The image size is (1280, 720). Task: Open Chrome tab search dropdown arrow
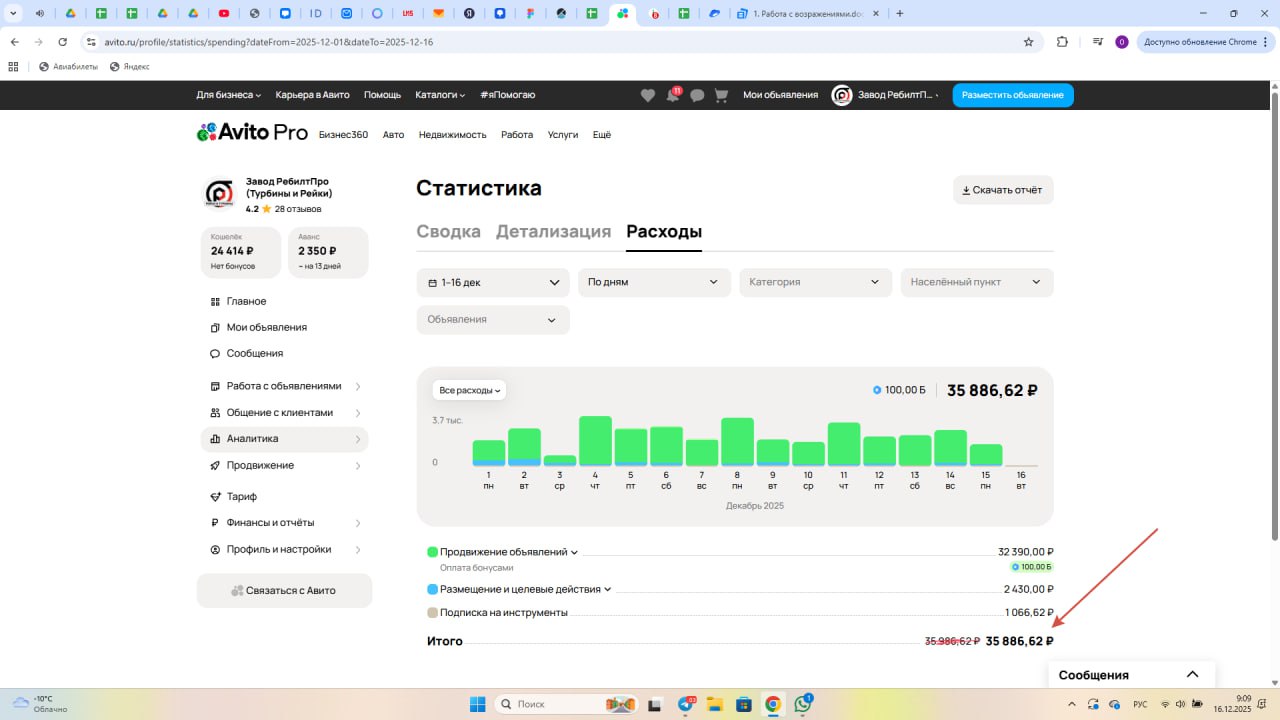[x=13, y=14]
